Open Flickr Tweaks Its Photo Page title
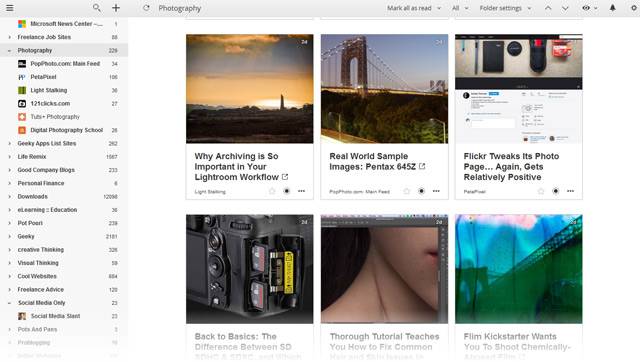640x362 pixels. pyautogui.click(x=511, y=167)
